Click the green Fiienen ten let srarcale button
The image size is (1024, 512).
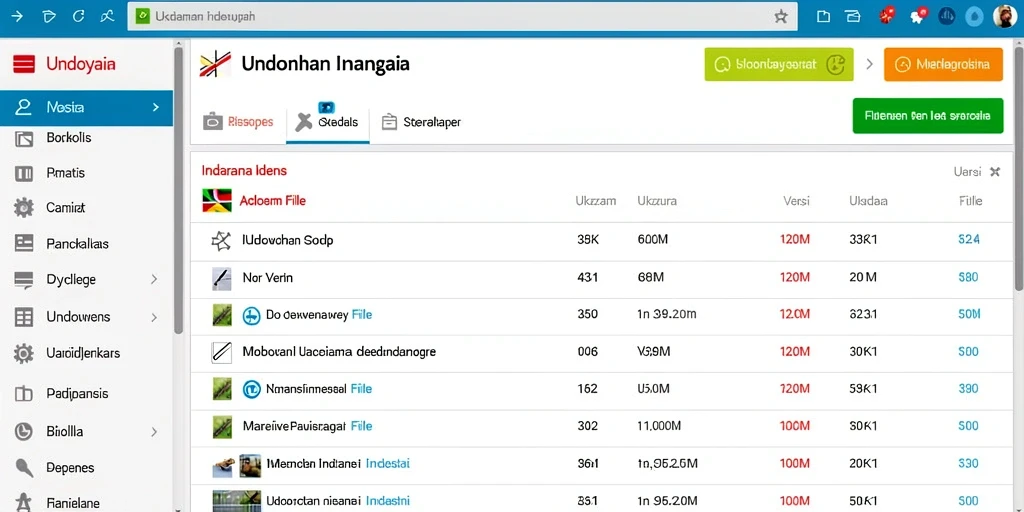click(927, 116)
